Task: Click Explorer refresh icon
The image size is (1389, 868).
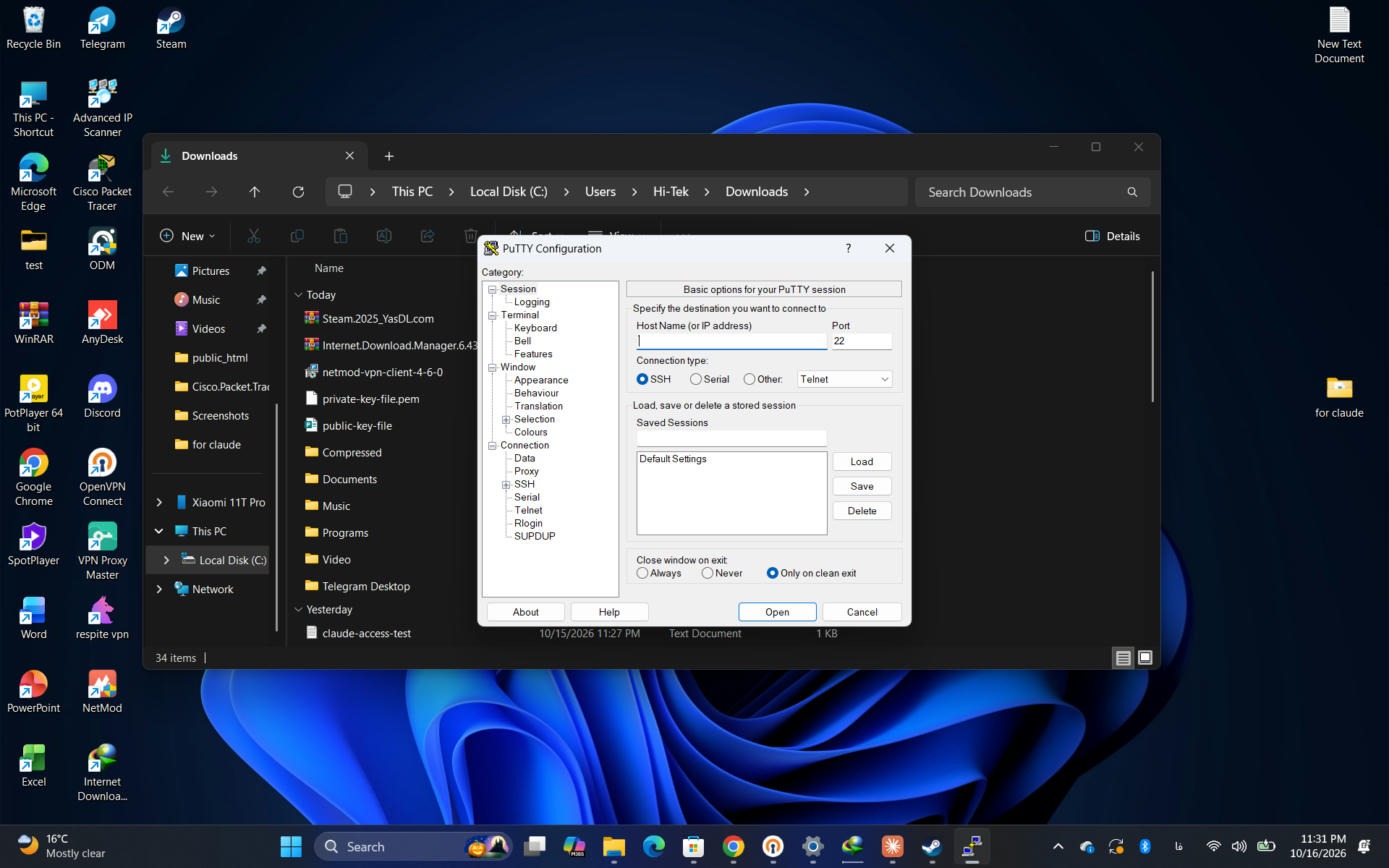Action: click(298, 192)
